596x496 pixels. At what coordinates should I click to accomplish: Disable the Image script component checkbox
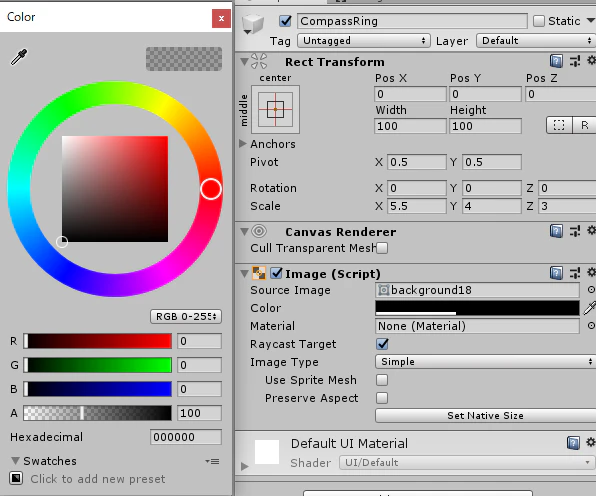point(276,273)
